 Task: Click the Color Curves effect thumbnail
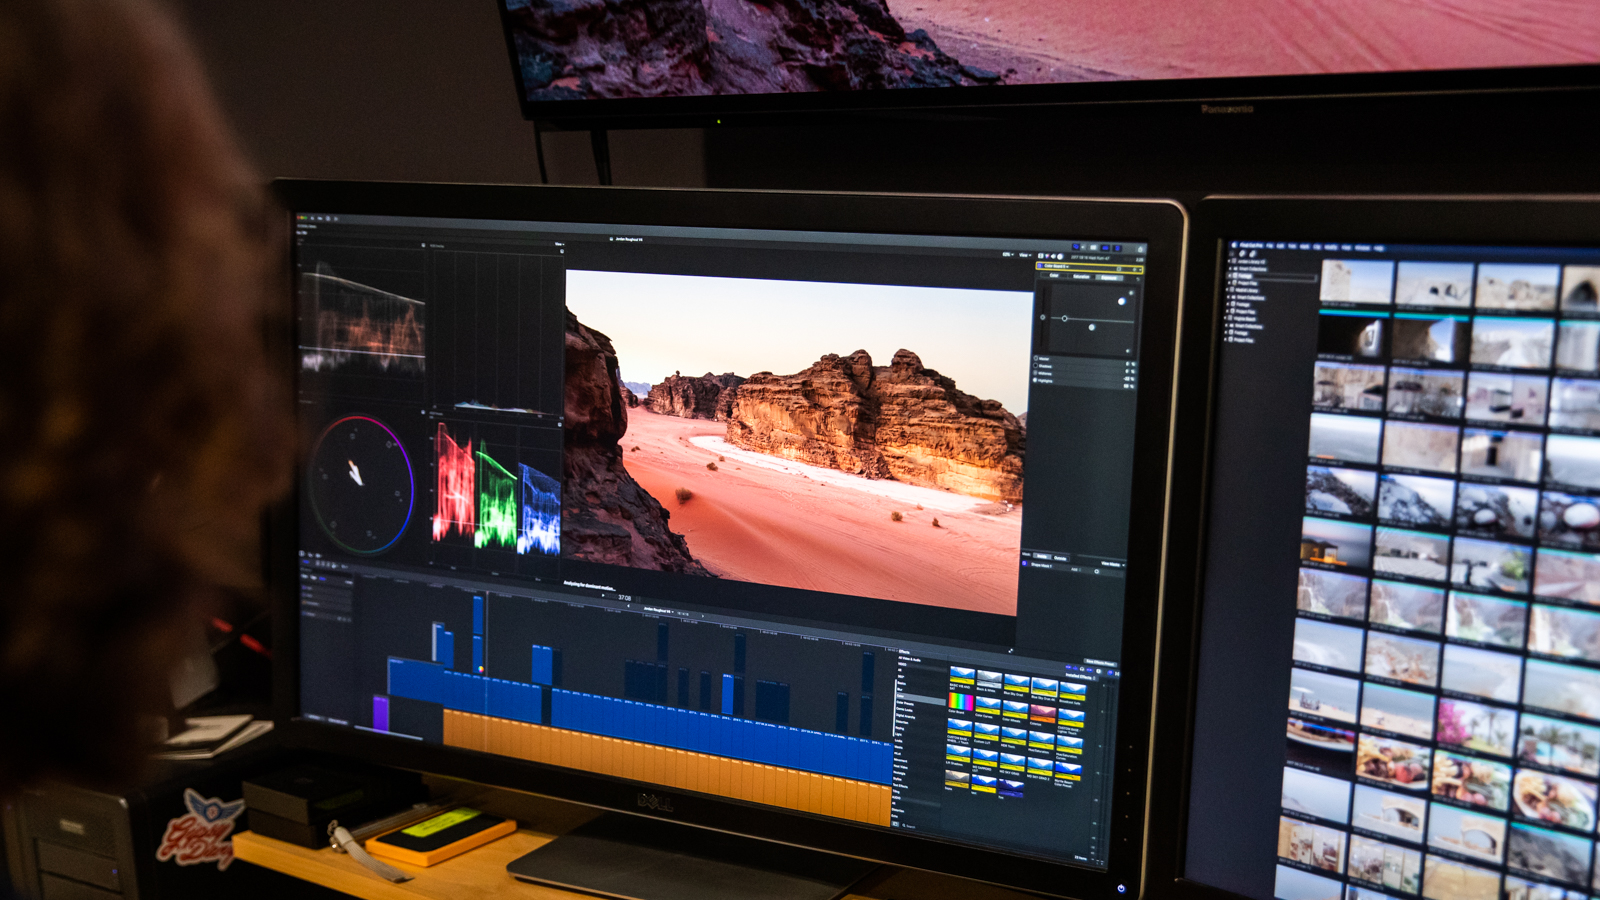986,706
